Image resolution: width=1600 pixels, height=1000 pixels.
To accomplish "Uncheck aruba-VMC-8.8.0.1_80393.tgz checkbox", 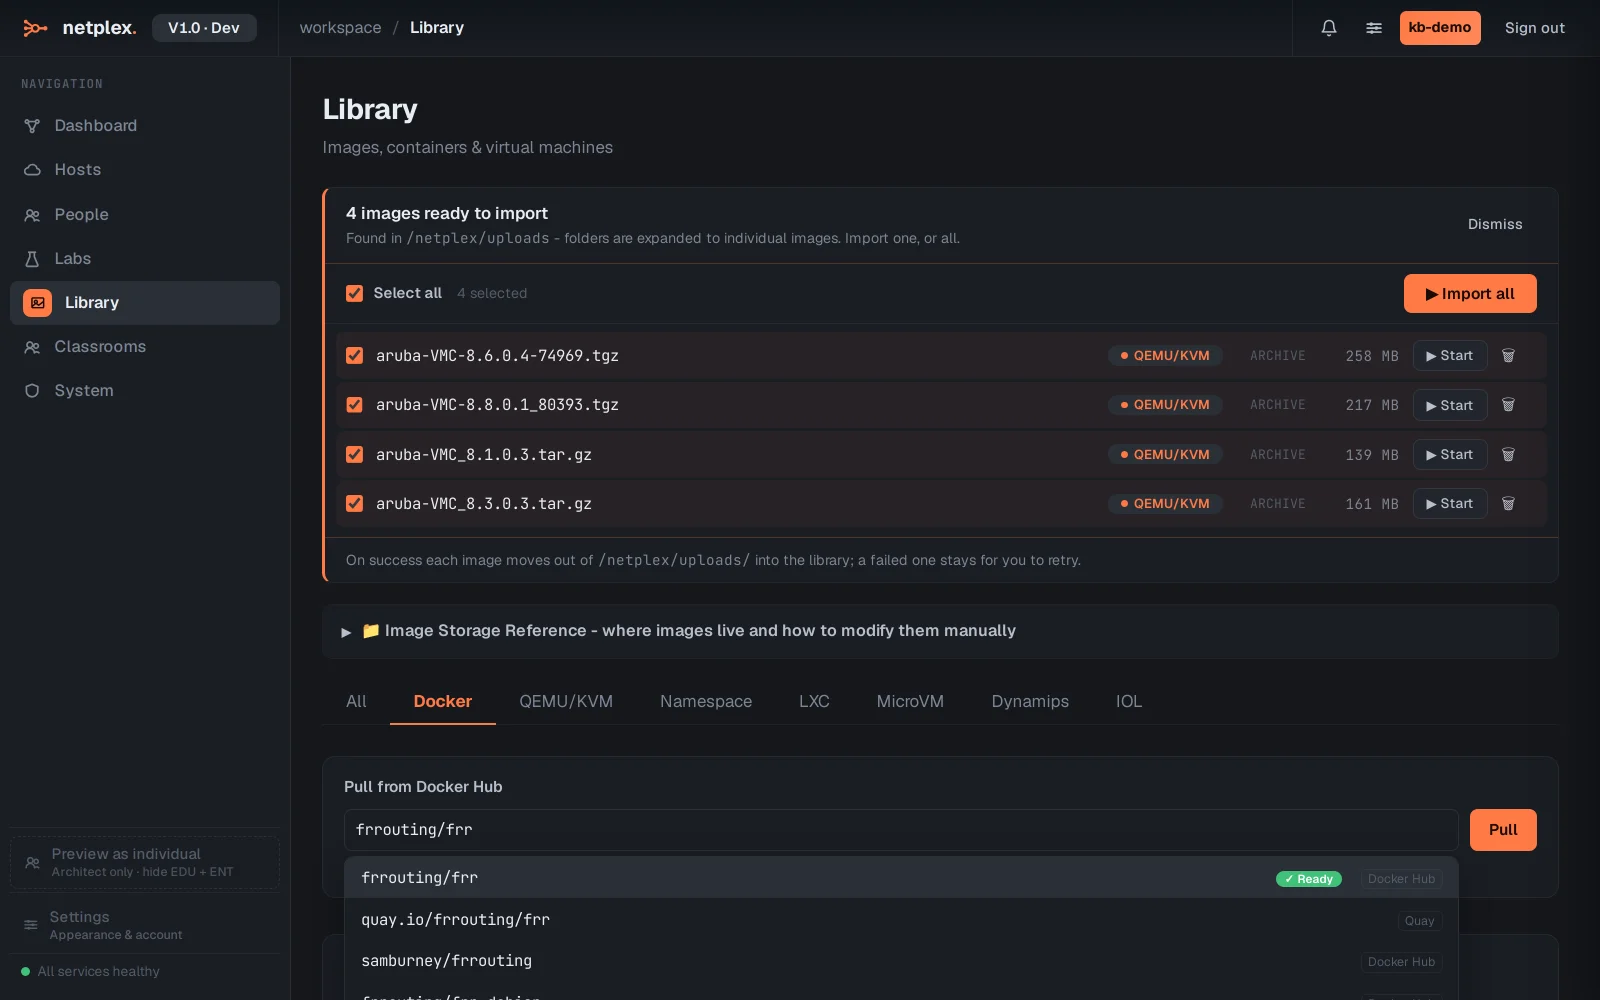I will [x=354, y=404].
